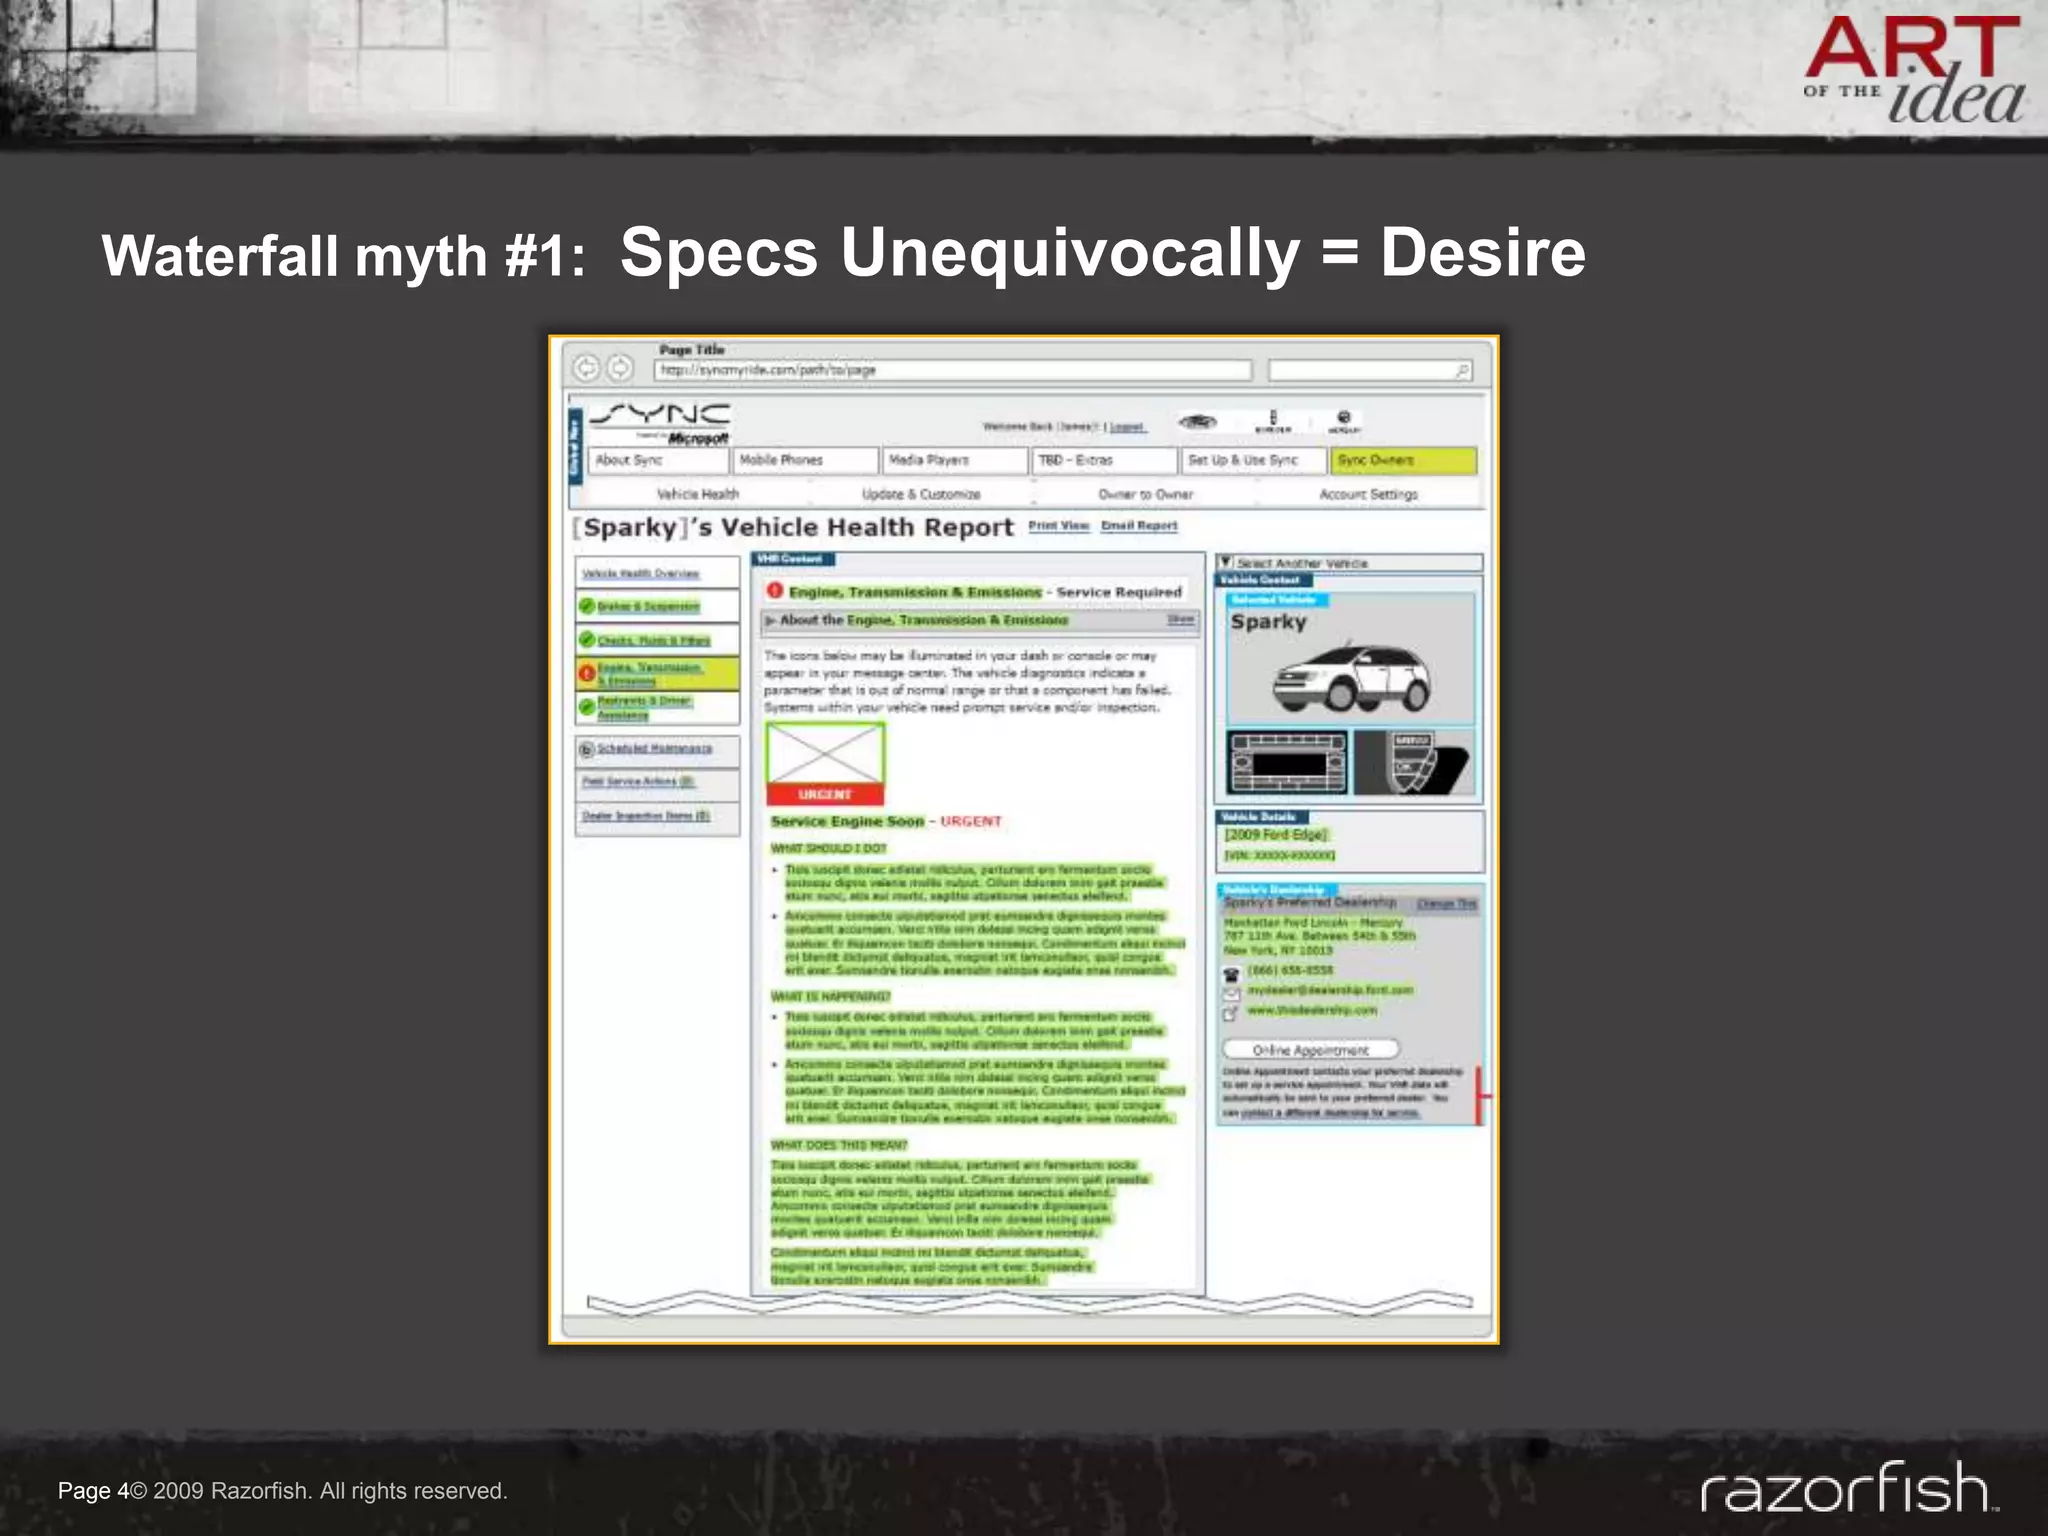The image size is (2048, 1536).
Task: Click the dealership email envelope icon
Action: (x=1232, y=993)
